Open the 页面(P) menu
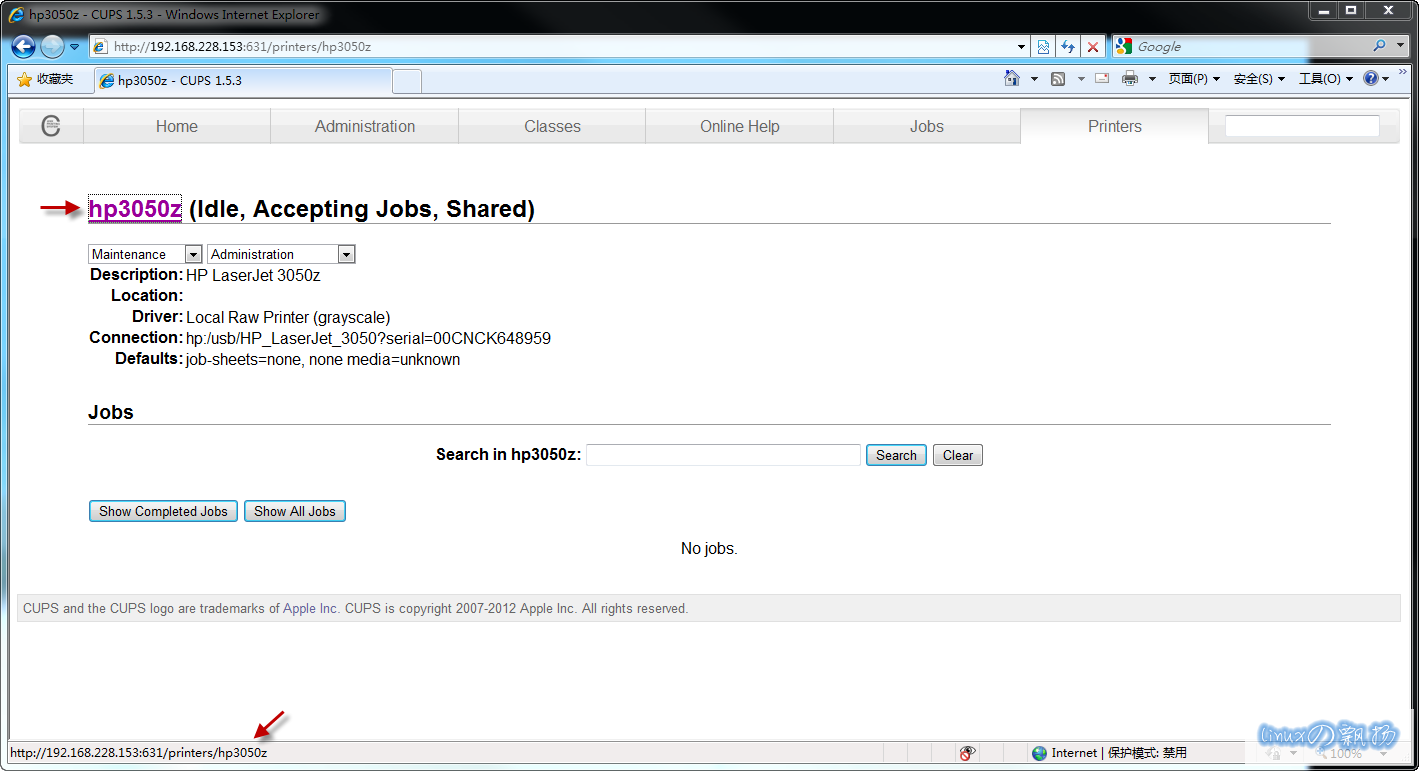 coord(1194,79)
